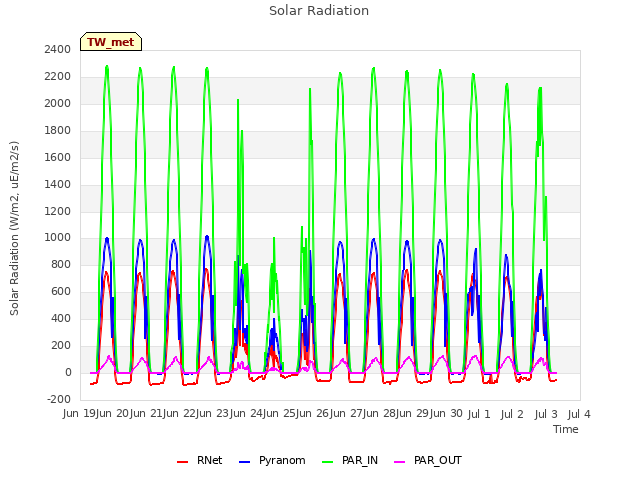640x480 pixels.
Task: Click the 1800 y-axis tick label
Action: (58, 130)
